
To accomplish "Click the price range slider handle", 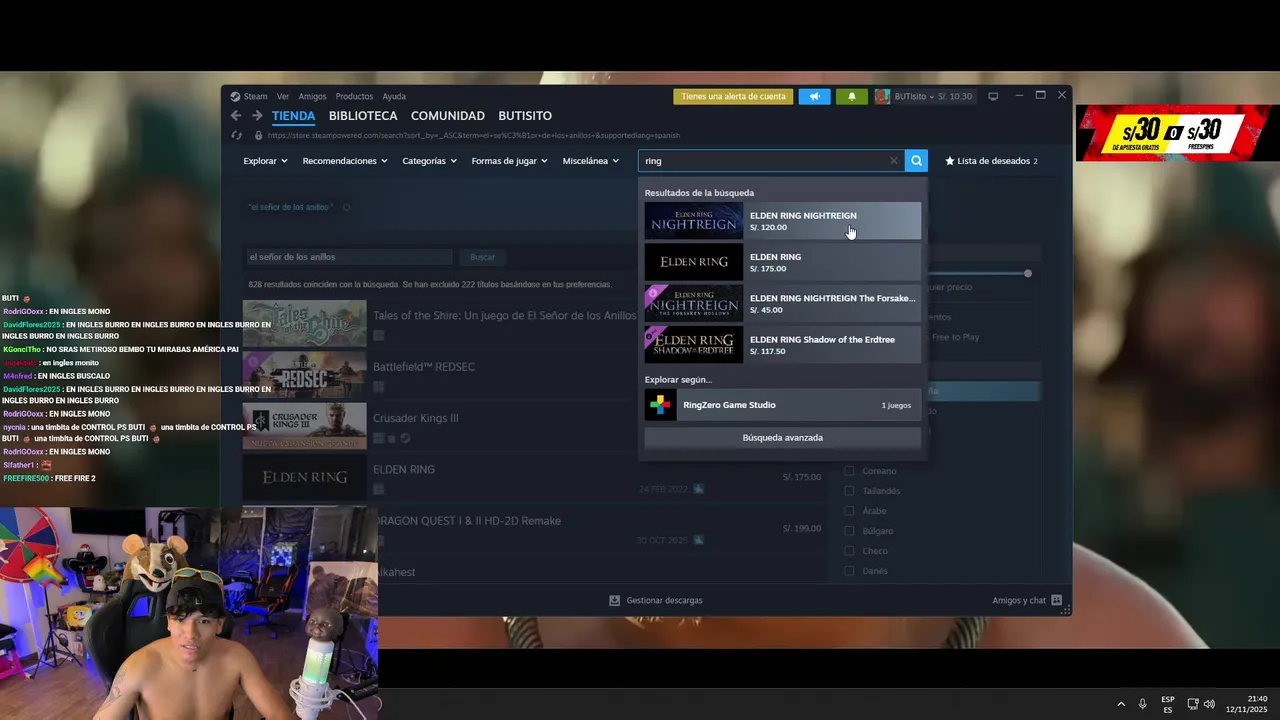I will click(x=1027, y=273).
